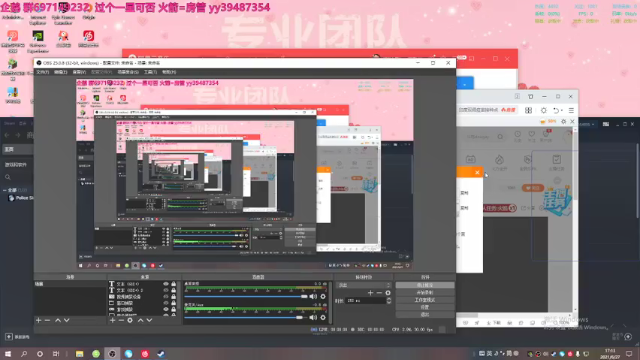Remove selected source with minus button

click(121, 320)
